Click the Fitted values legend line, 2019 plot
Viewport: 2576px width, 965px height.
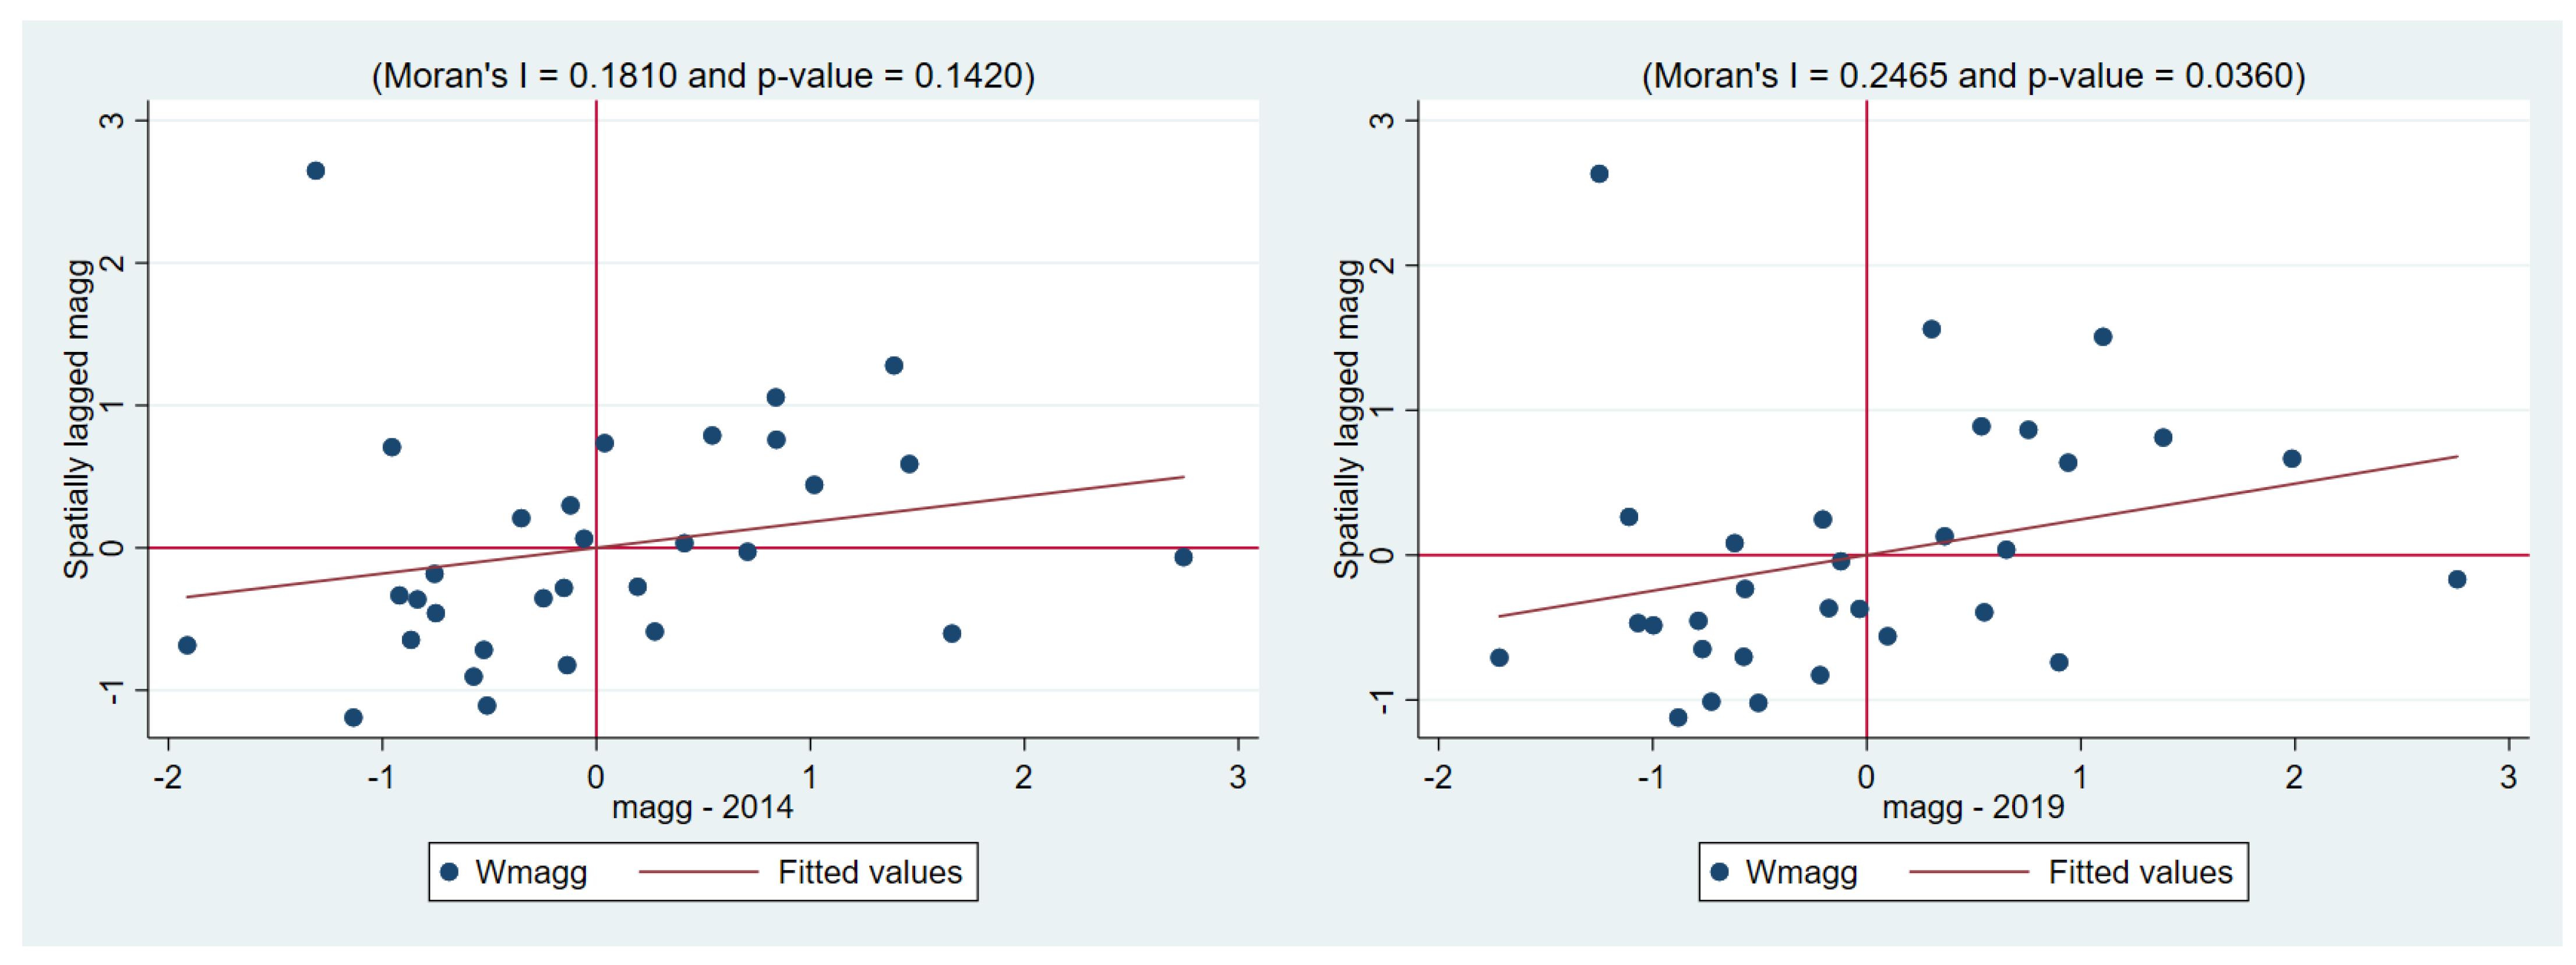click(x=1968, y=872)
